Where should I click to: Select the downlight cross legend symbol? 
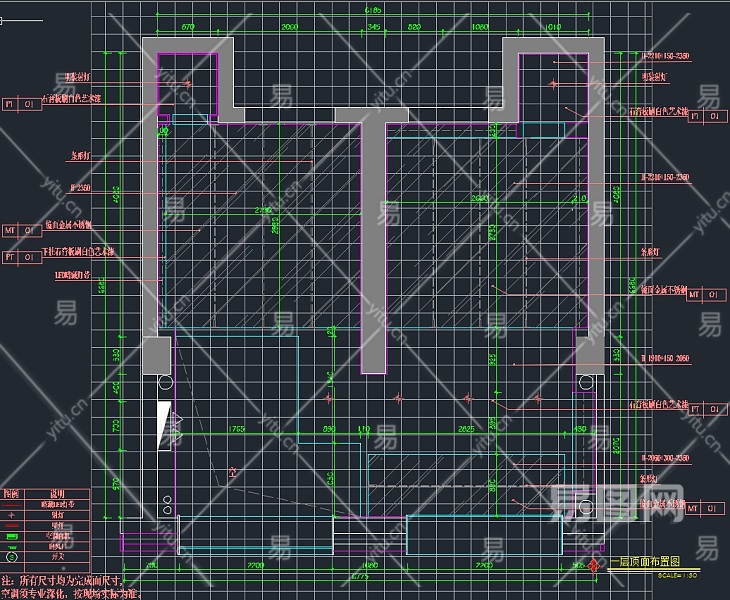click(x=12, y=515)
